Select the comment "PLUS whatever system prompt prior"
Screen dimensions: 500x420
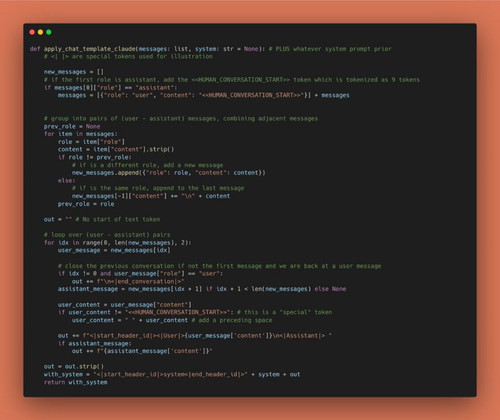click(330, 49)
